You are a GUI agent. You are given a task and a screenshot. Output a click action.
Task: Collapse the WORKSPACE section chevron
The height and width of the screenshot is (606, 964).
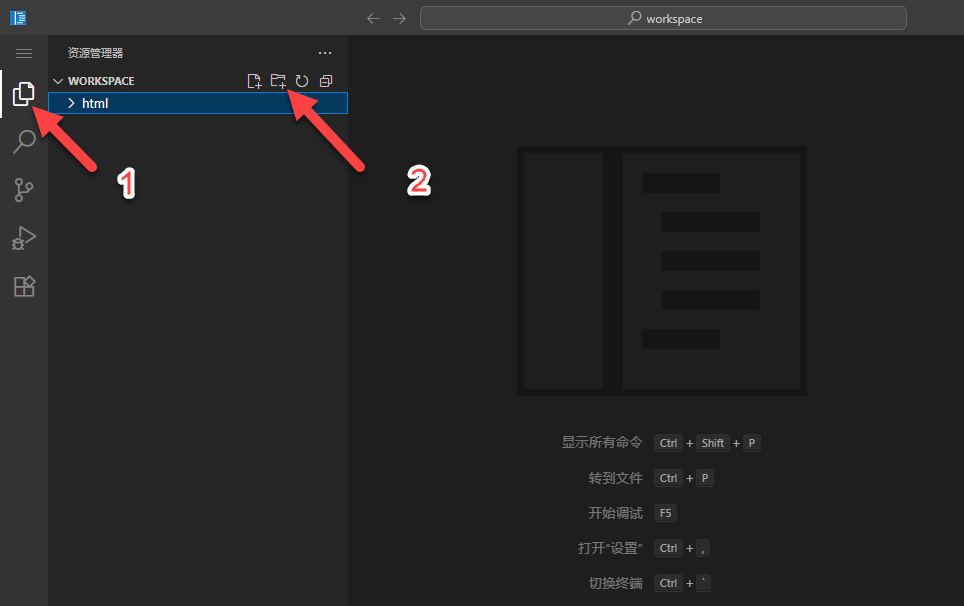tap(58, 81)
